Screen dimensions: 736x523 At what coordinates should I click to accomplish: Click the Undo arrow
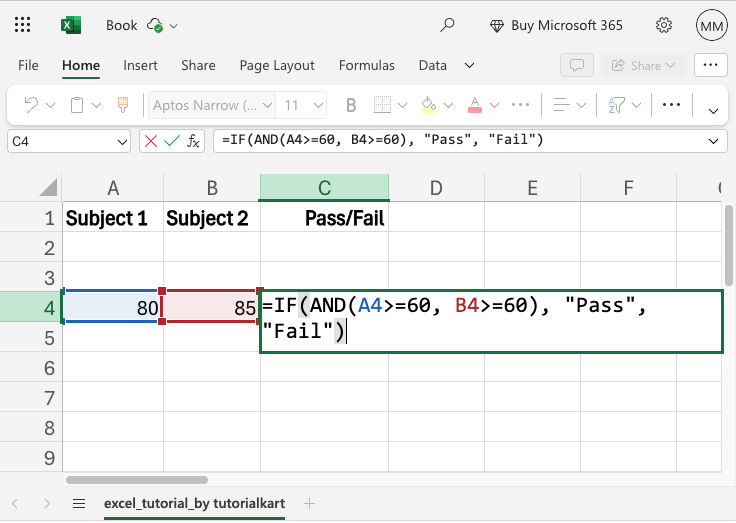pyautogui.click(x=31, y=105)
